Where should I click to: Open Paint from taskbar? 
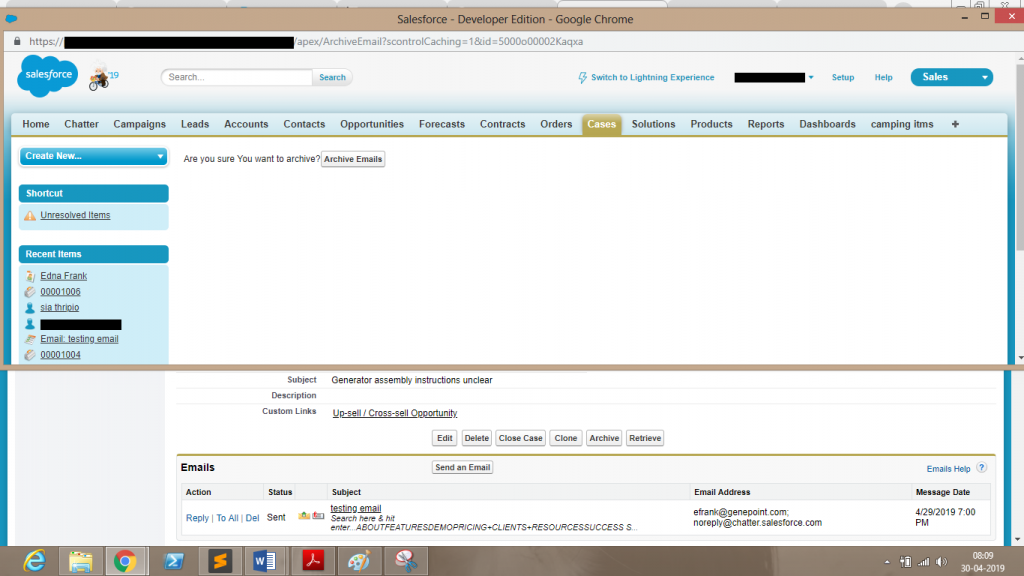359,561
